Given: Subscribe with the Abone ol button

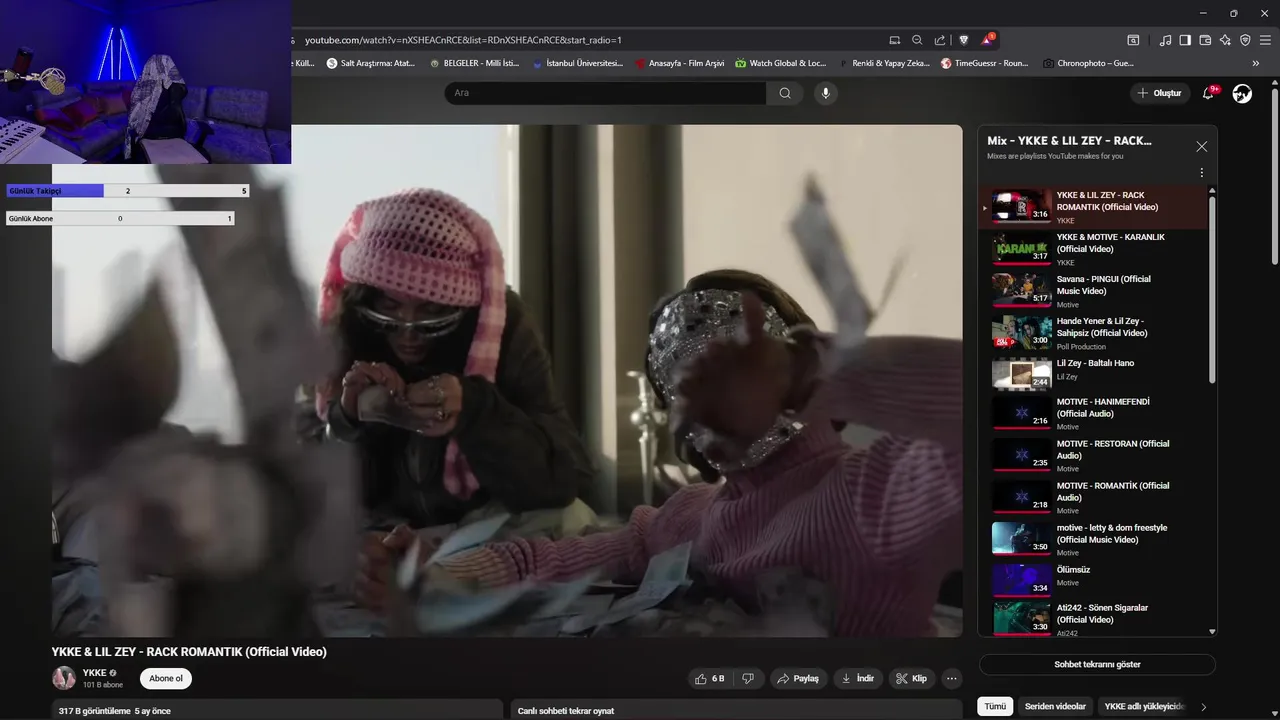Looking at the screenshot, I should [x=166, y=678].
